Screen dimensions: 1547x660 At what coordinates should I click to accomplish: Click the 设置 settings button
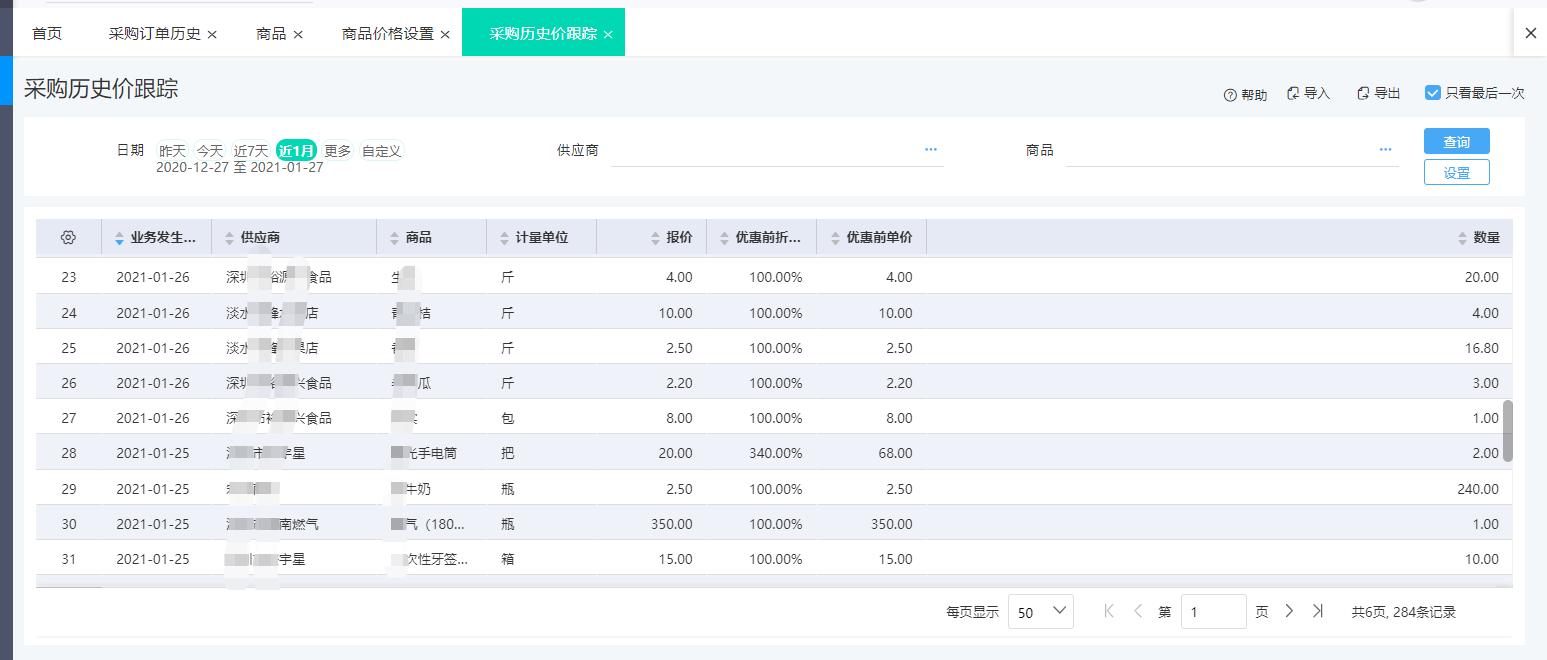[x=1456, y=172]
